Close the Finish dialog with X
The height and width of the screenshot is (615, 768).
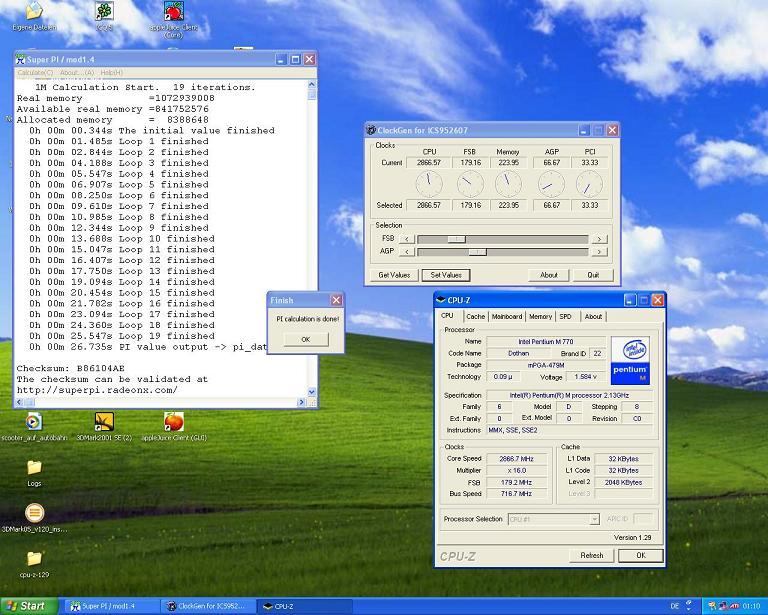pyautogui.click(x=336, y=300)
